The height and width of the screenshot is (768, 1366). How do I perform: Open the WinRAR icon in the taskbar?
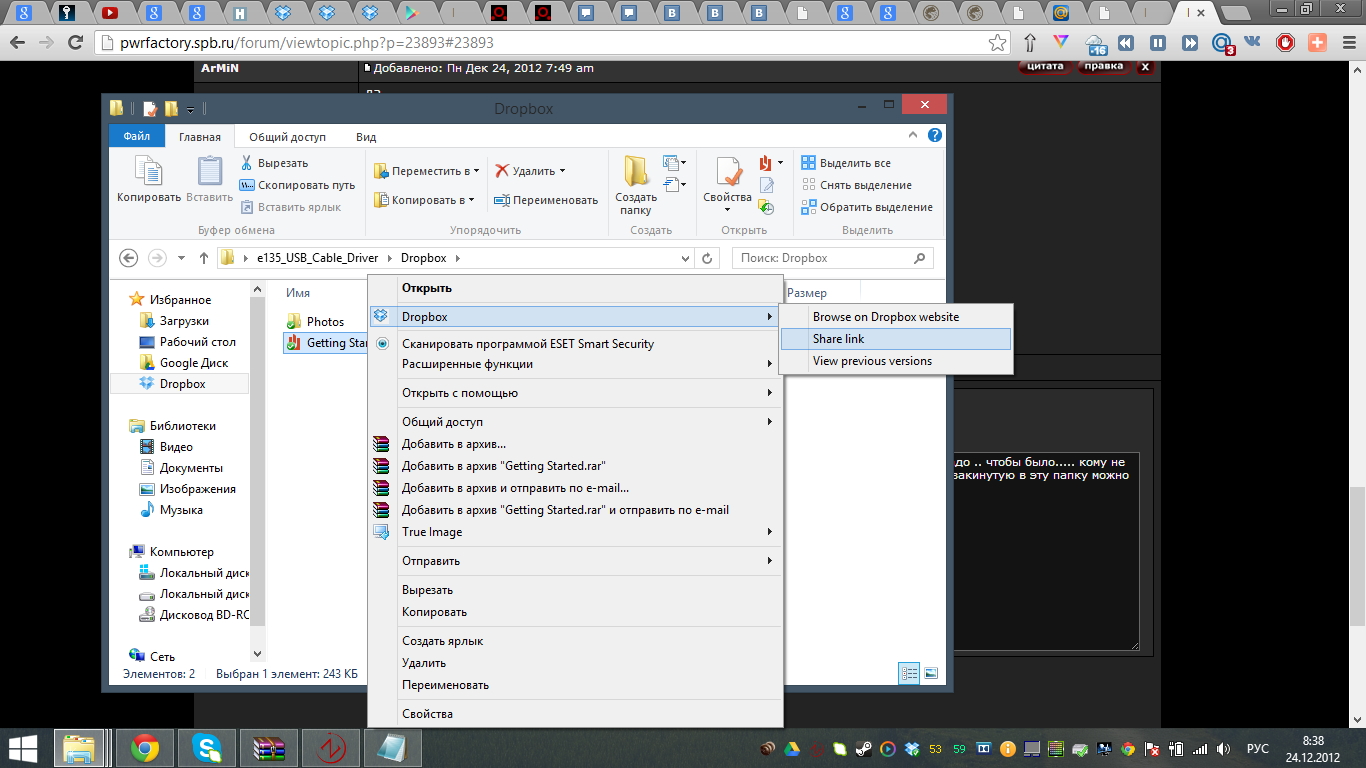point(270,748)
